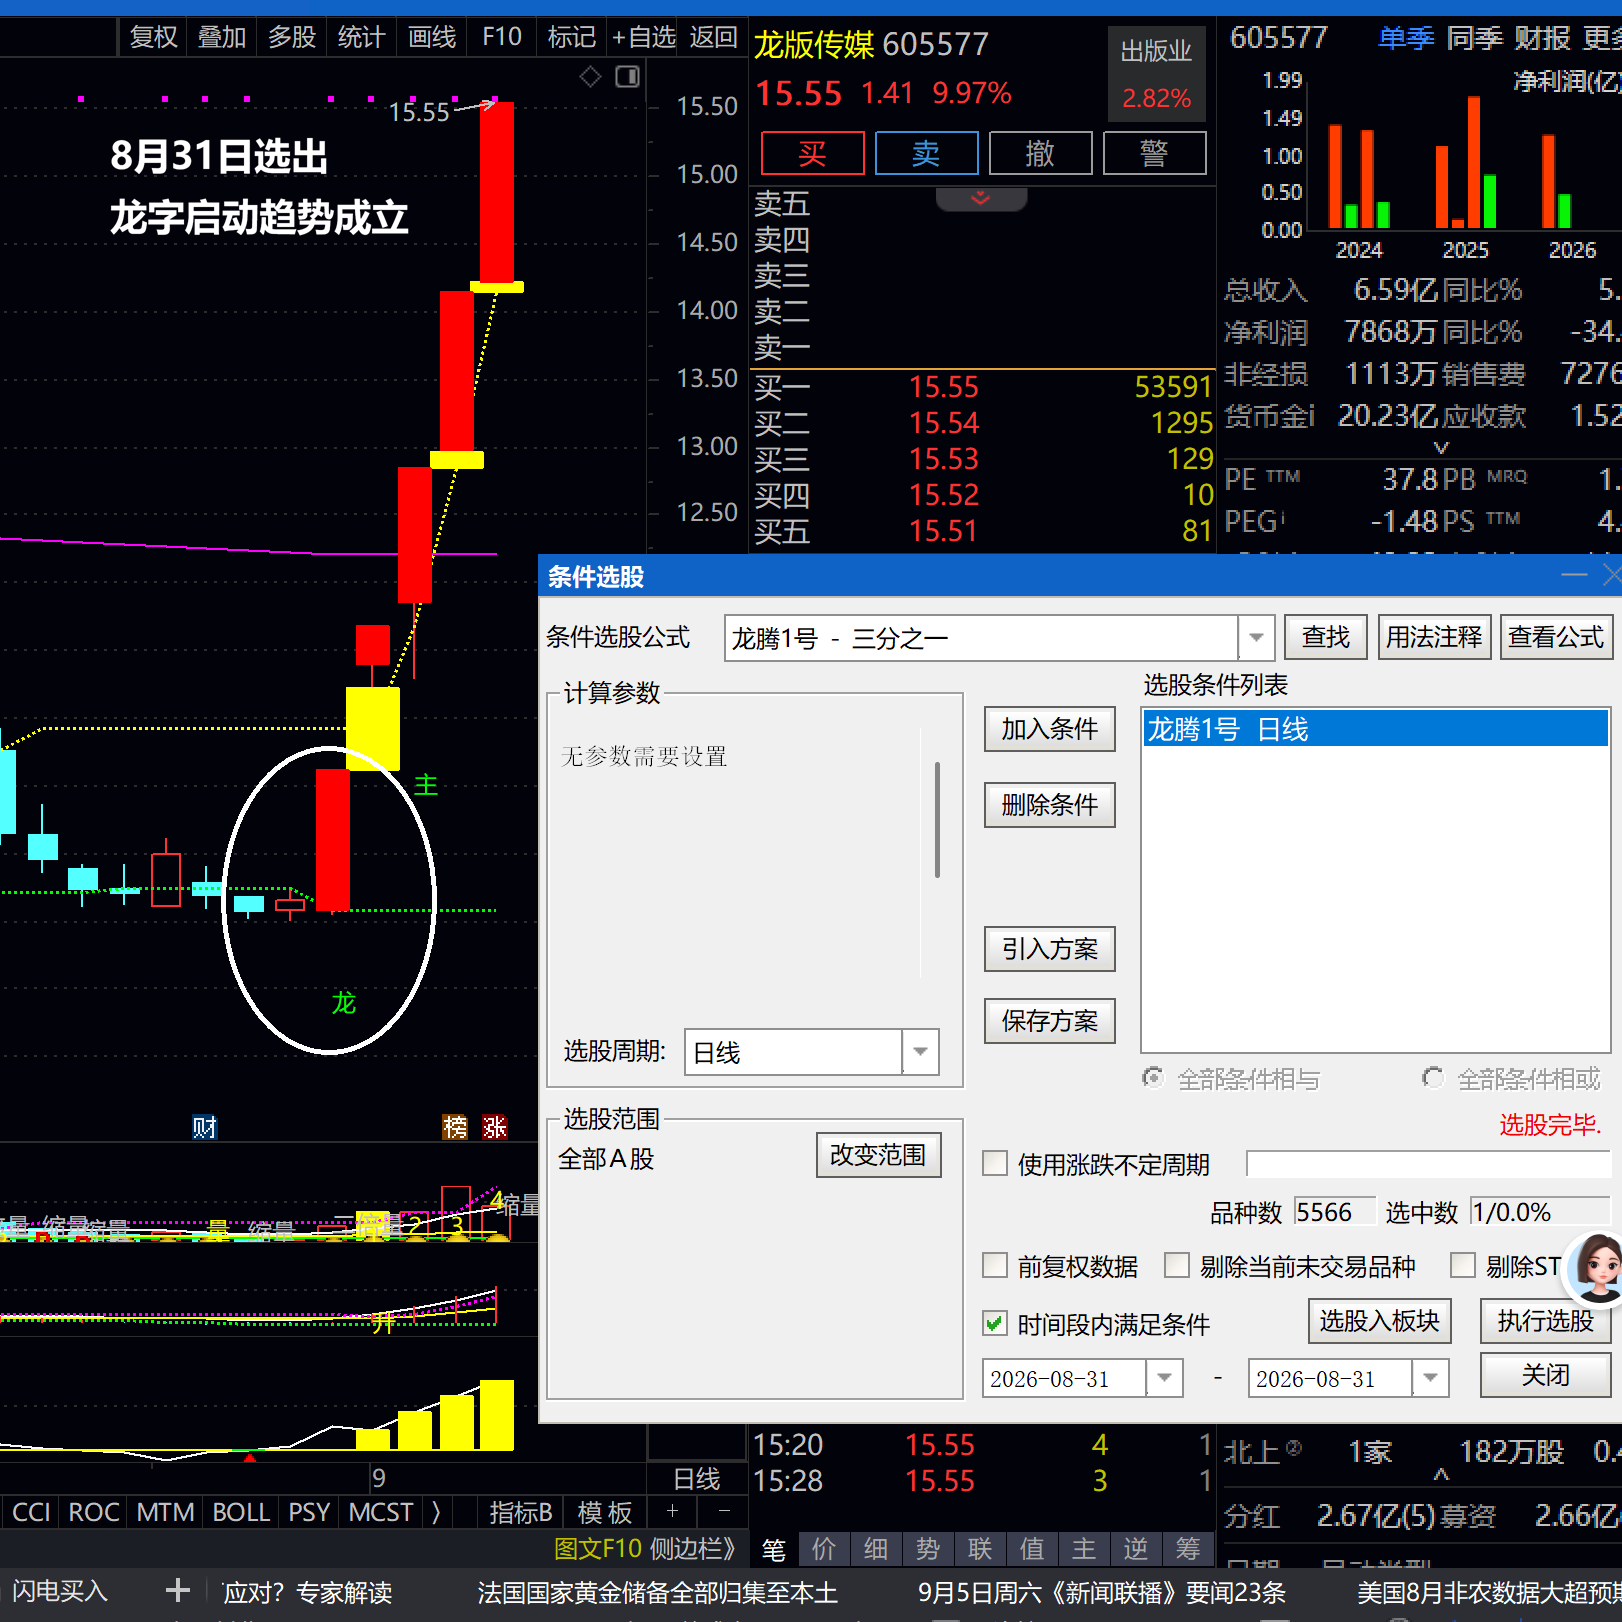This screenshot has height=1622, width=1622.
Task: Toggle the panel layout icon above the chart
Action: (627, 77)
